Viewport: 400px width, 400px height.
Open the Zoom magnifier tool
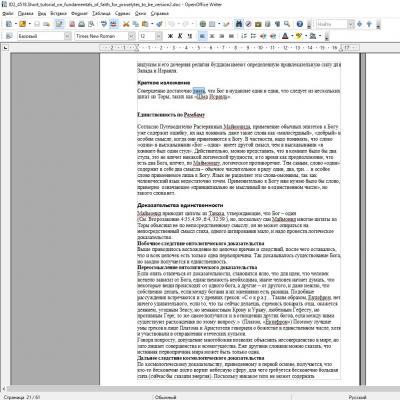287,24
